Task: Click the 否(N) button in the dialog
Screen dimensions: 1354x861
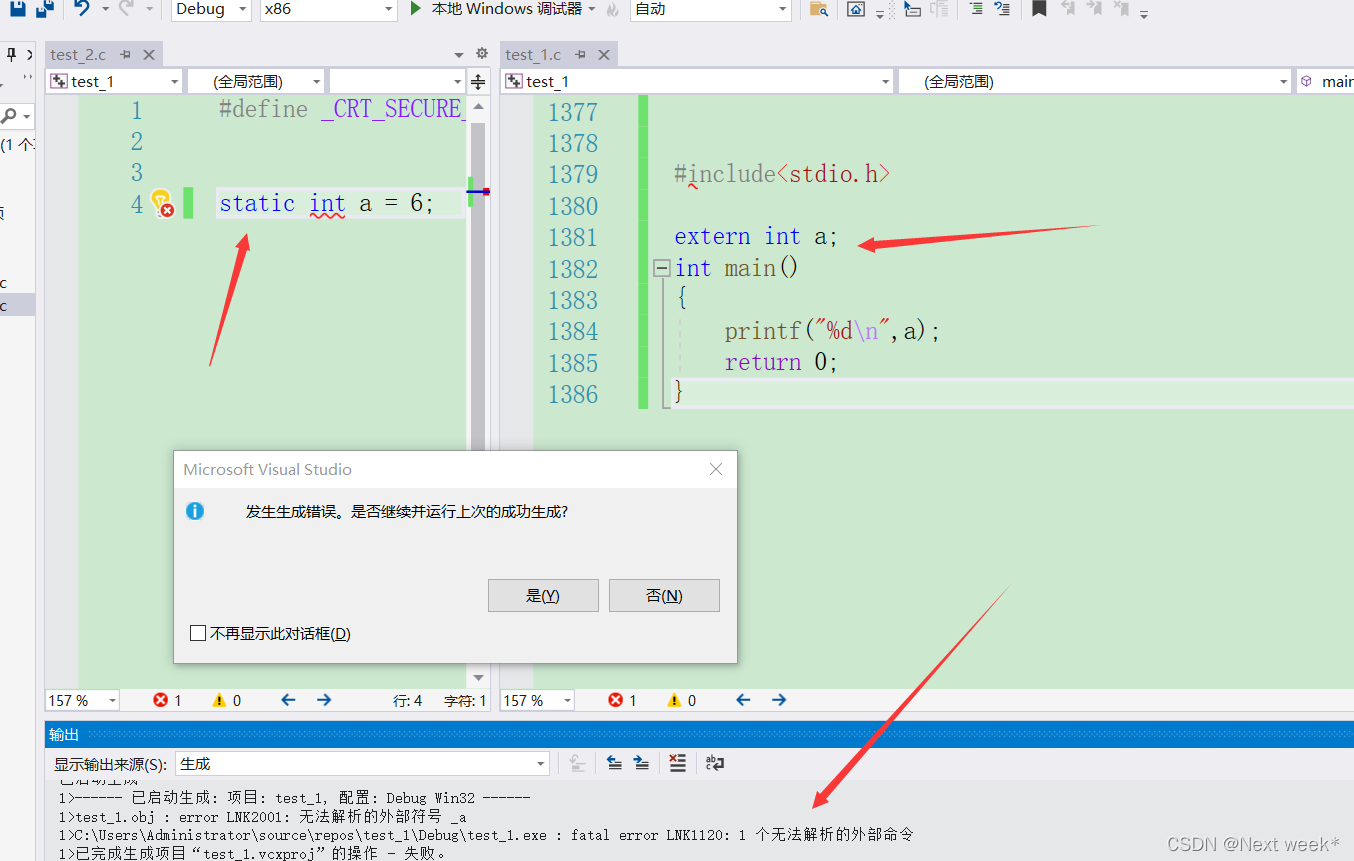Action: (664, 595)
